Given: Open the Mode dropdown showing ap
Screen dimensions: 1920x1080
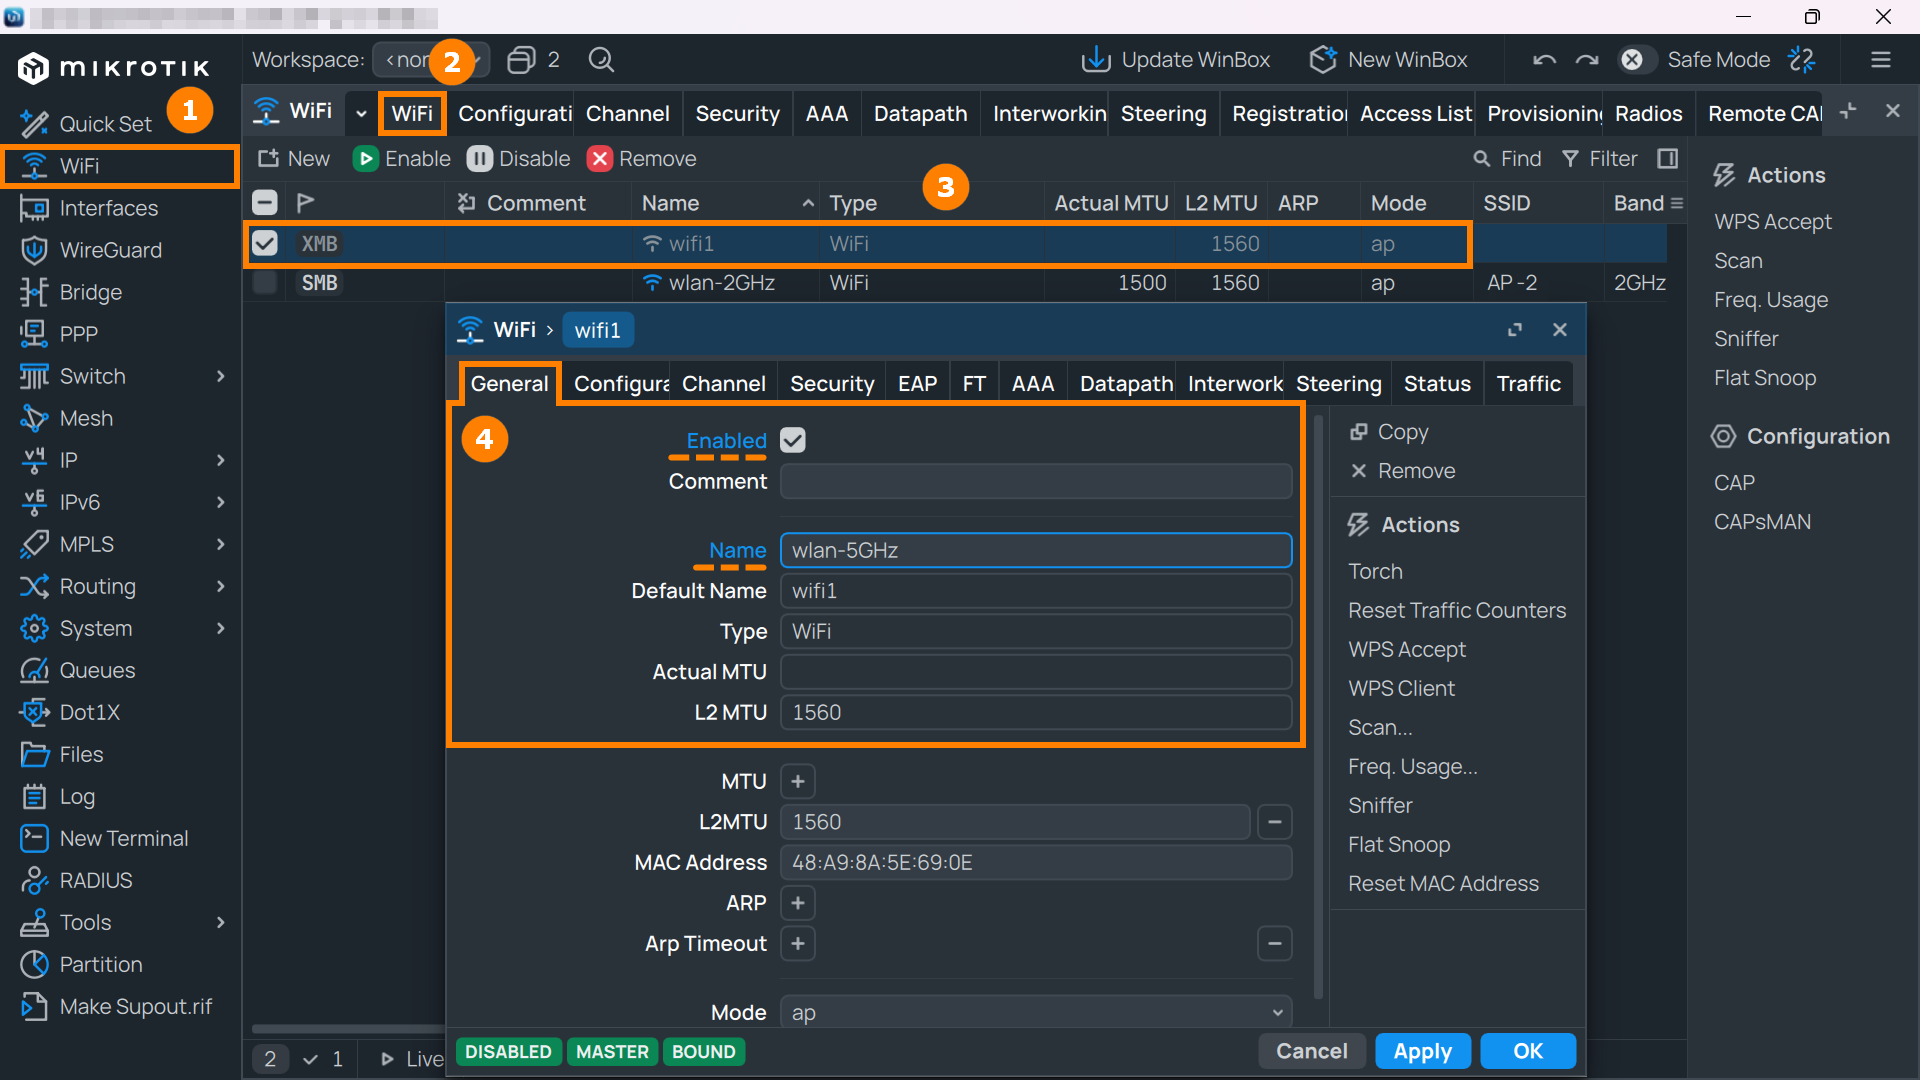Looking at the screenshot, I should click(x=1036, y=1012).
